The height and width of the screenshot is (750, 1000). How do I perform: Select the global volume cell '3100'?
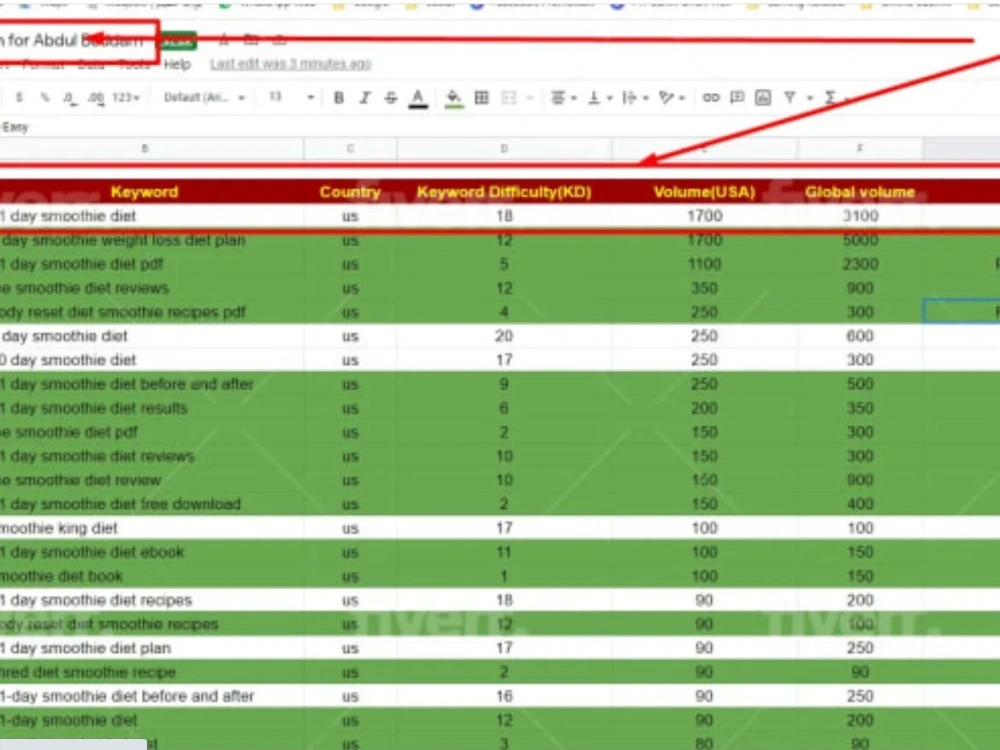click(x=860, y=216)
